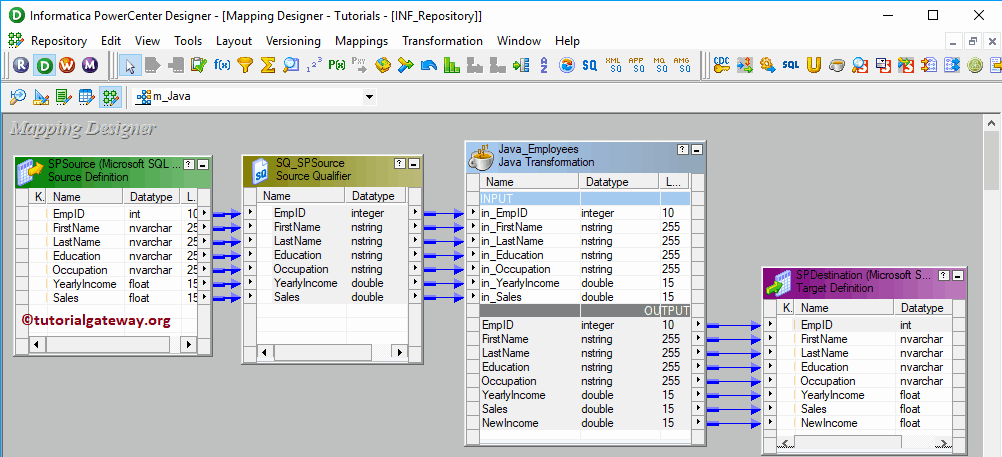Open Workflow Monitor with the purple M icon

coord(90,65)
